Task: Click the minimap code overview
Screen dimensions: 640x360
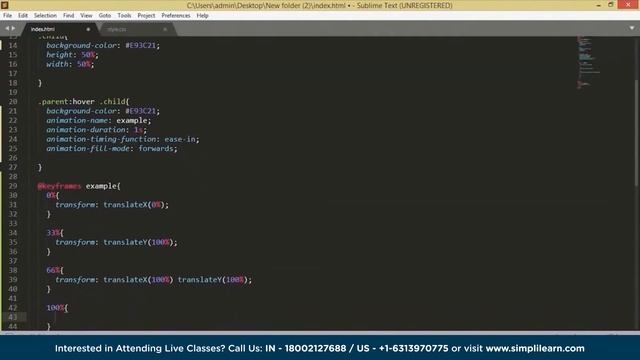Action: [x=588, y=61]
